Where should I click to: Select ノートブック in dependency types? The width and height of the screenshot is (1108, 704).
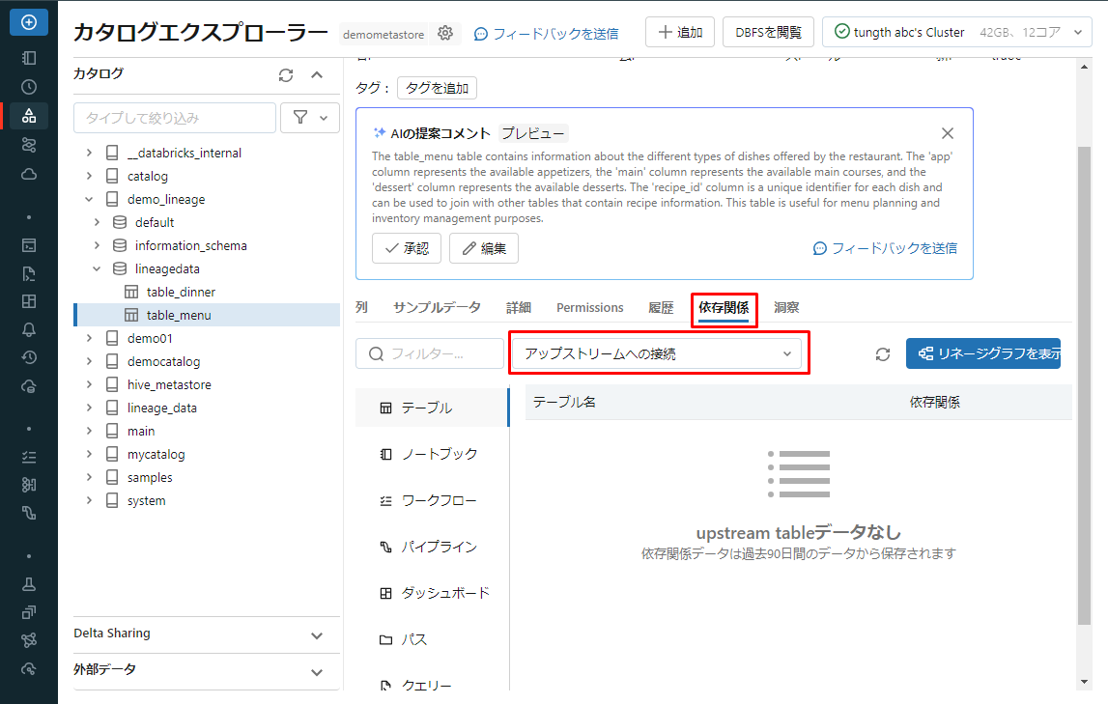point(430,454)
